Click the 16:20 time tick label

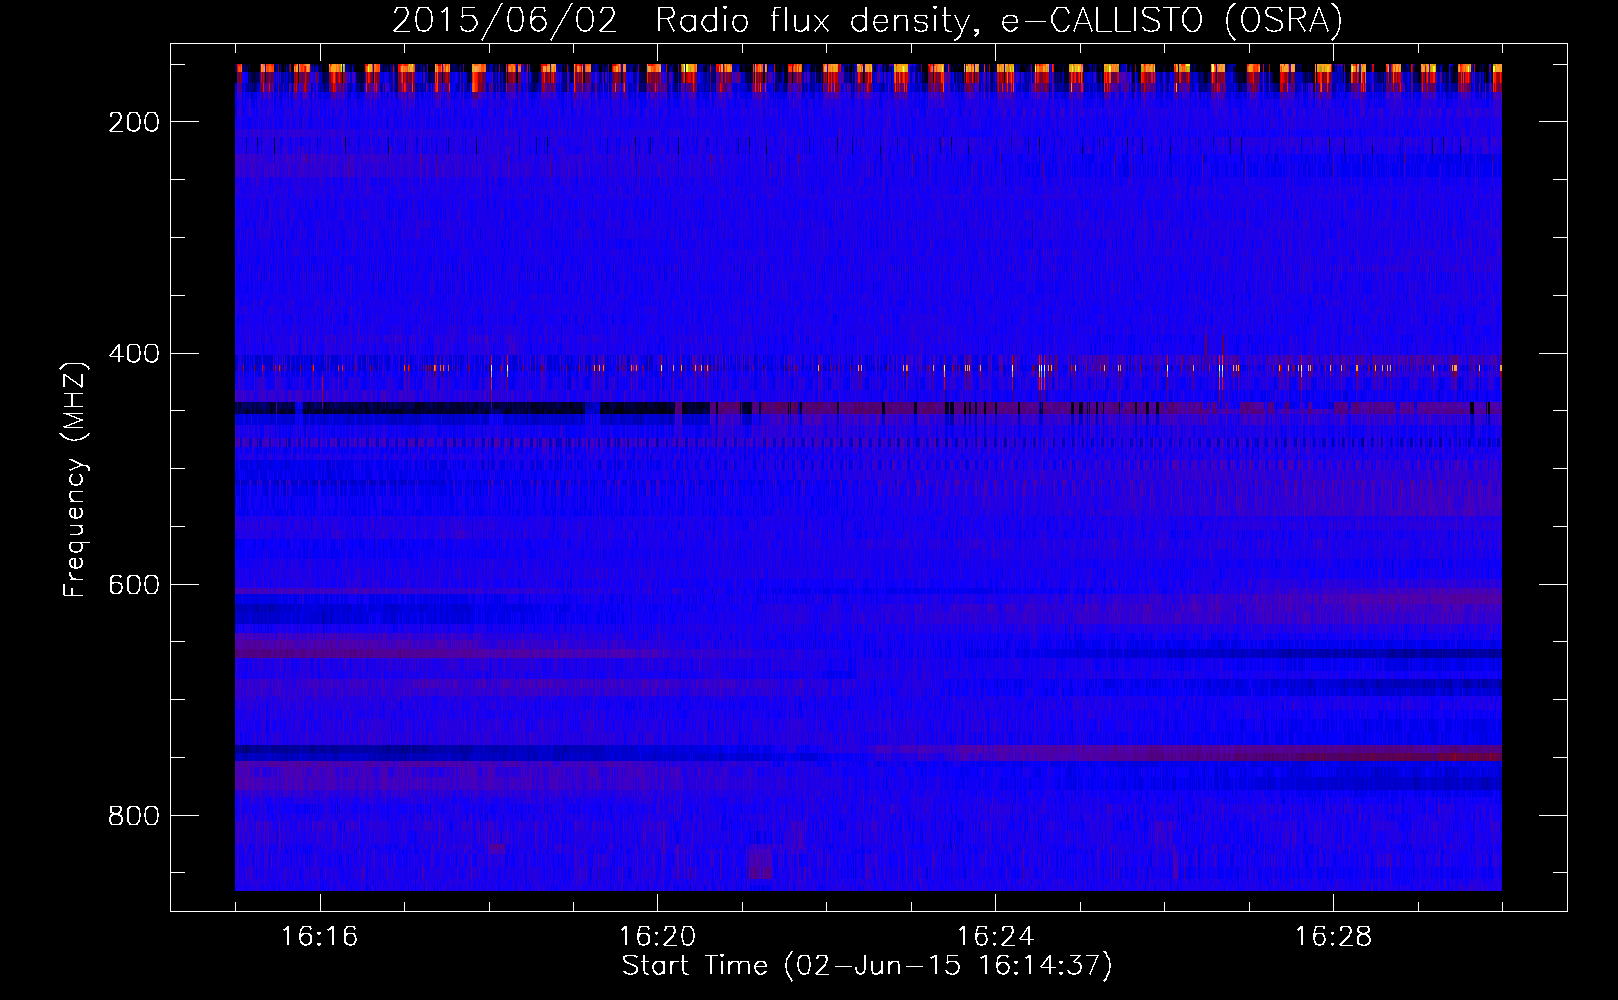point(657,936)
